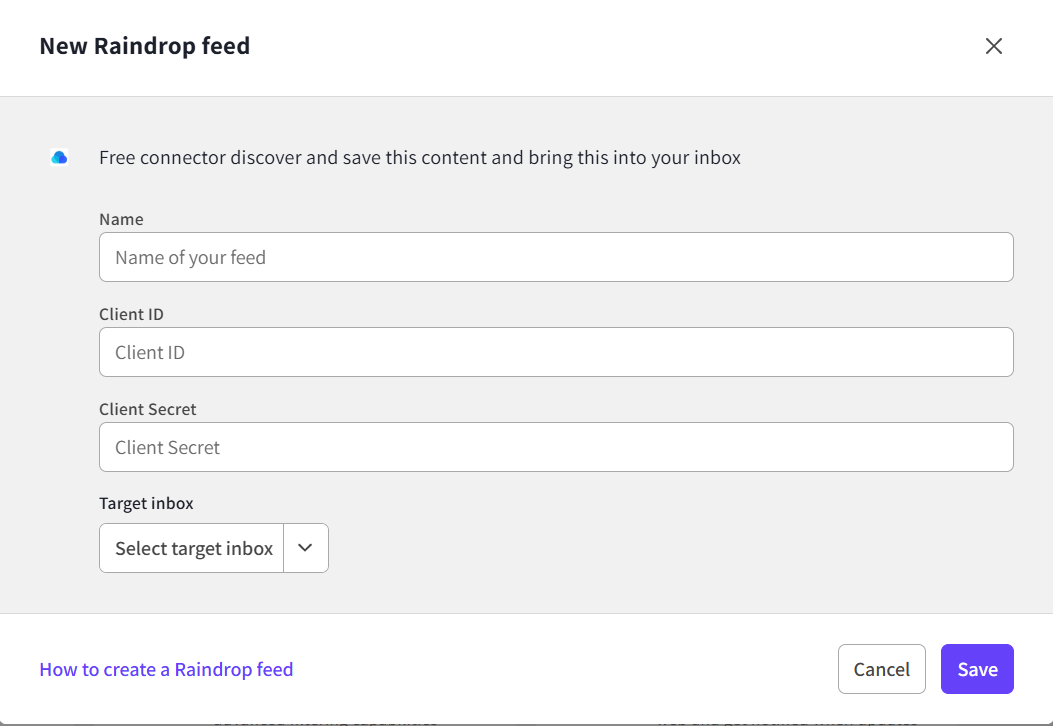Close the New Raindrop feed dialog
This screenshot has width=1053, height=726.
click(x=993, y=46)
